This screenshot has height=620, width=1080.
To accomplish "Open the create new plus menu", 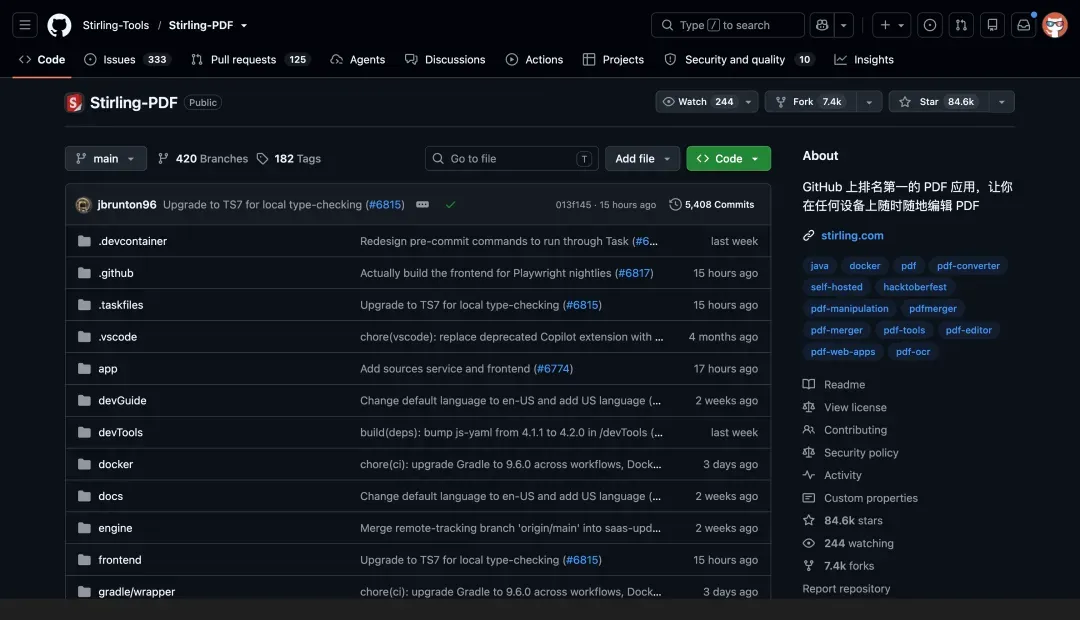I will coord(891,25).
